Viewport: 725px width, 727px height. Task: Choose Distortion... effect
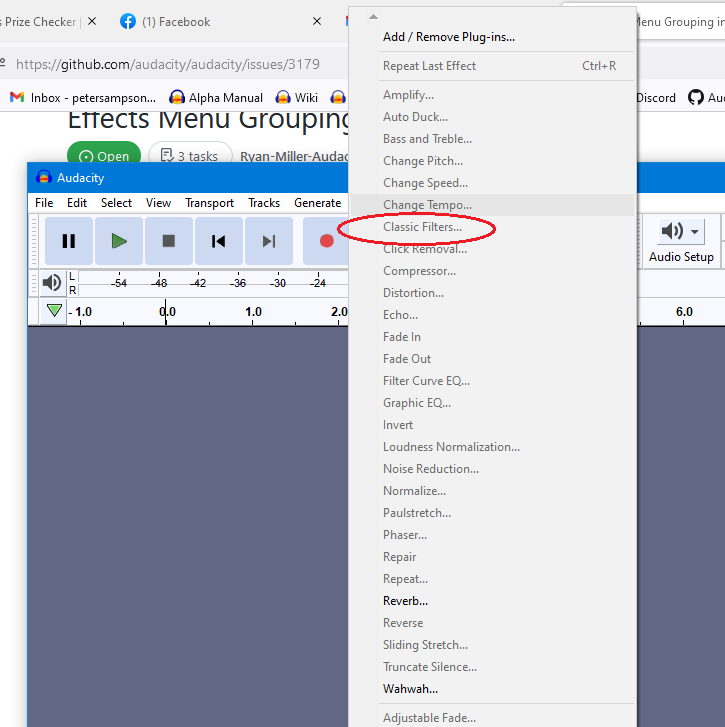(492, 293)
